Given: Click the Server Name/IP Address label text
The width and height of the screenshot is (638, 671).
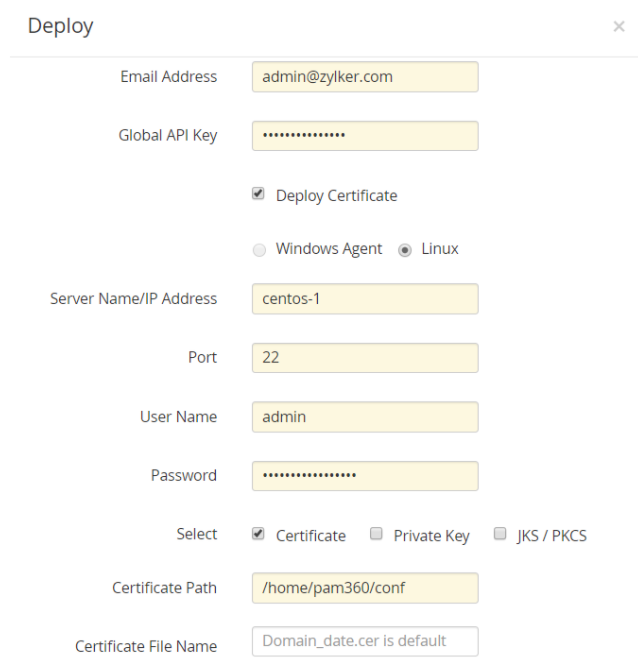Looking at the screenshot, I should pos(133,299).
